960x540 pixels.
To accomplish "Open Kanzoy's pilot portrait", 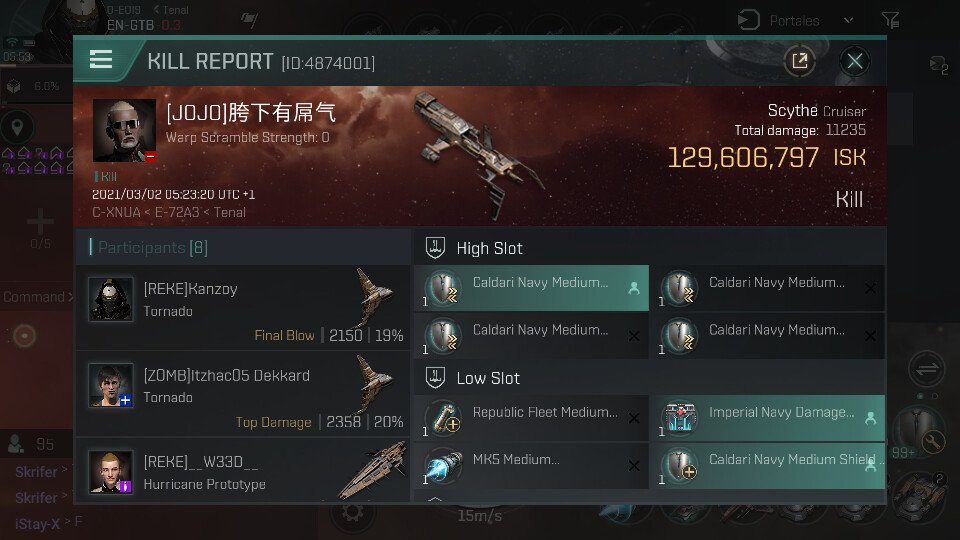I will pos(111,299).
